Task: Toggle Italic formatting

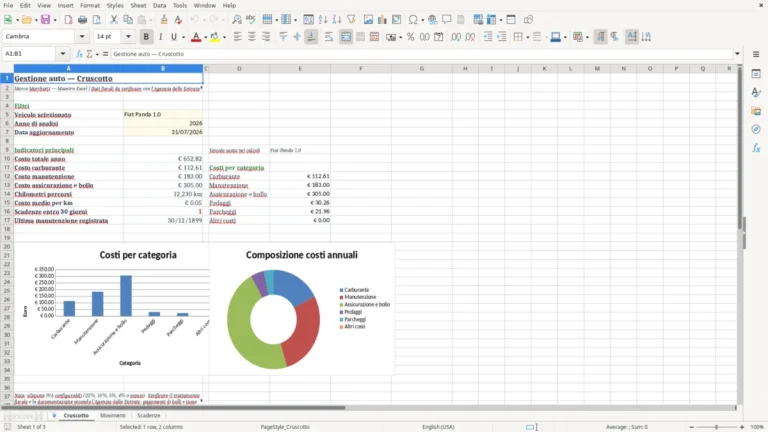Action: pyautogui.click(x=160, y=37)
